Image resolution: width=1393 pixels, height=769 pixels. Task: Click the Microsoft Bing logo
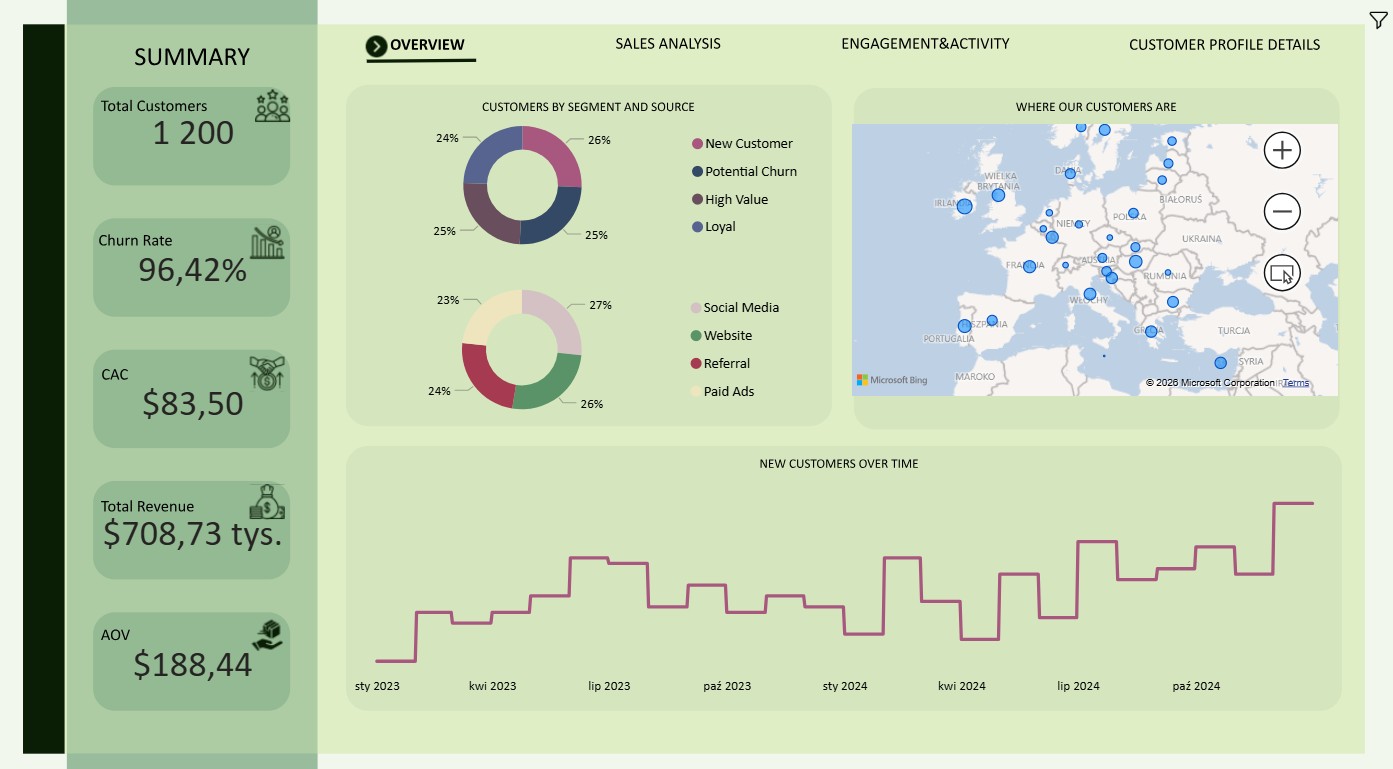892,380
